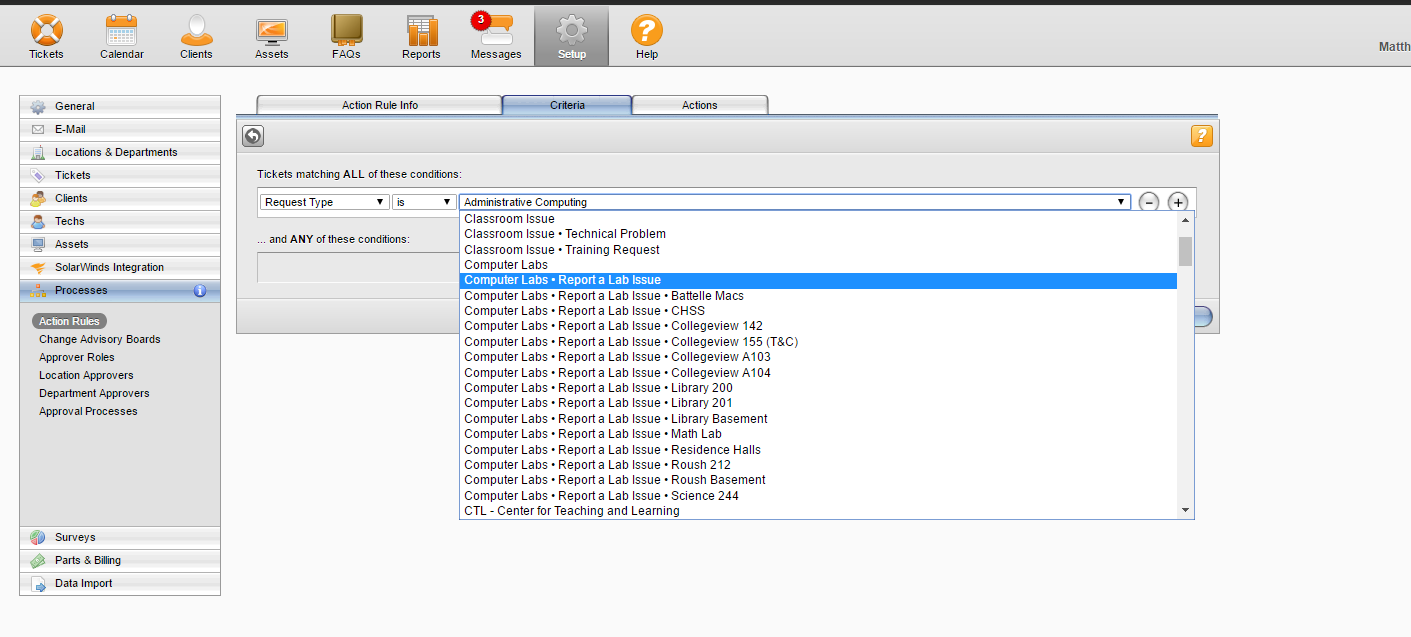Choose Roush Basement option

tap(818, 480)
